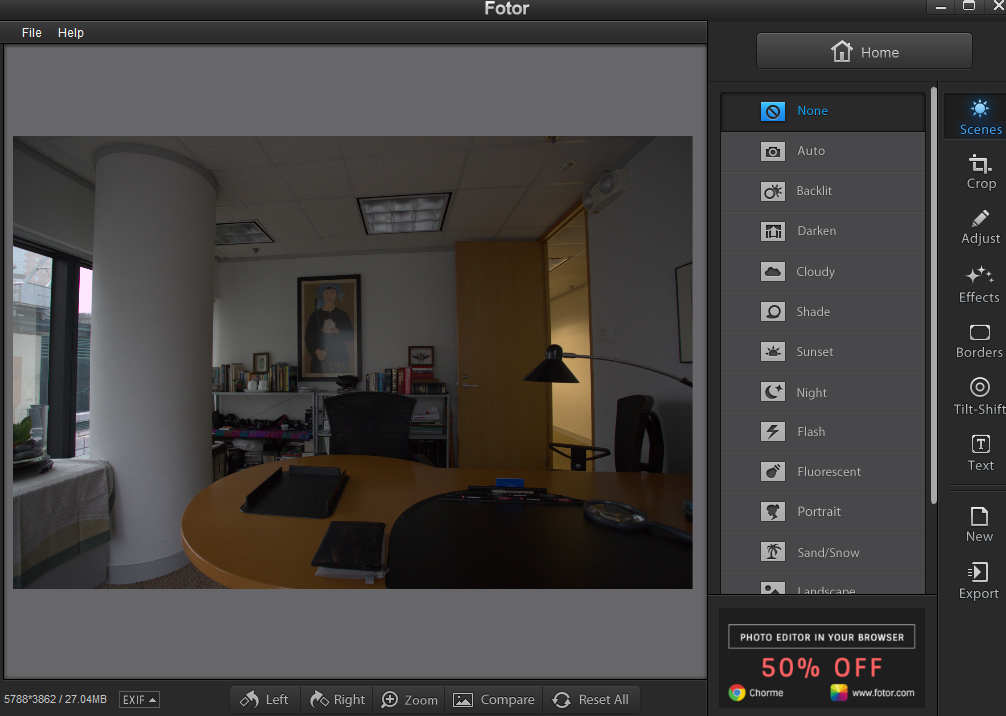The height and width of the screenshot is (716, 1006).
Task: Apply the Fluorescent scene icon
Action: coord(772,472)
